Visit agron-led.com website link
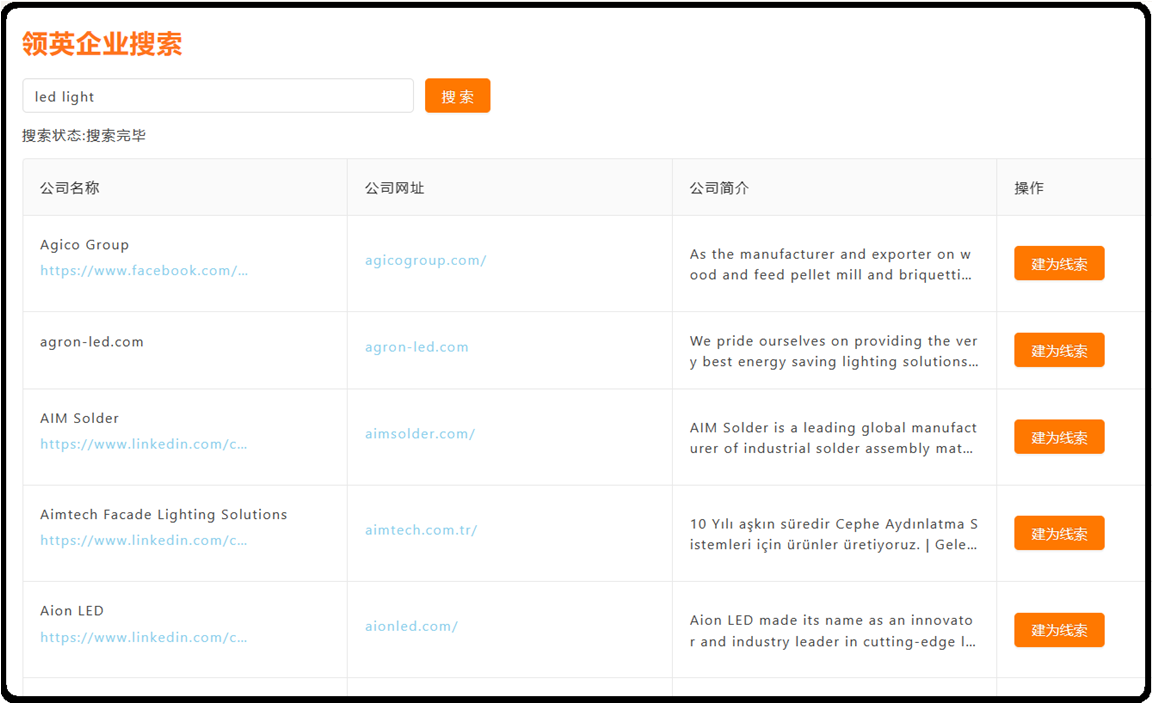This screenshot has height=704, width=1153. click(417, 347)
